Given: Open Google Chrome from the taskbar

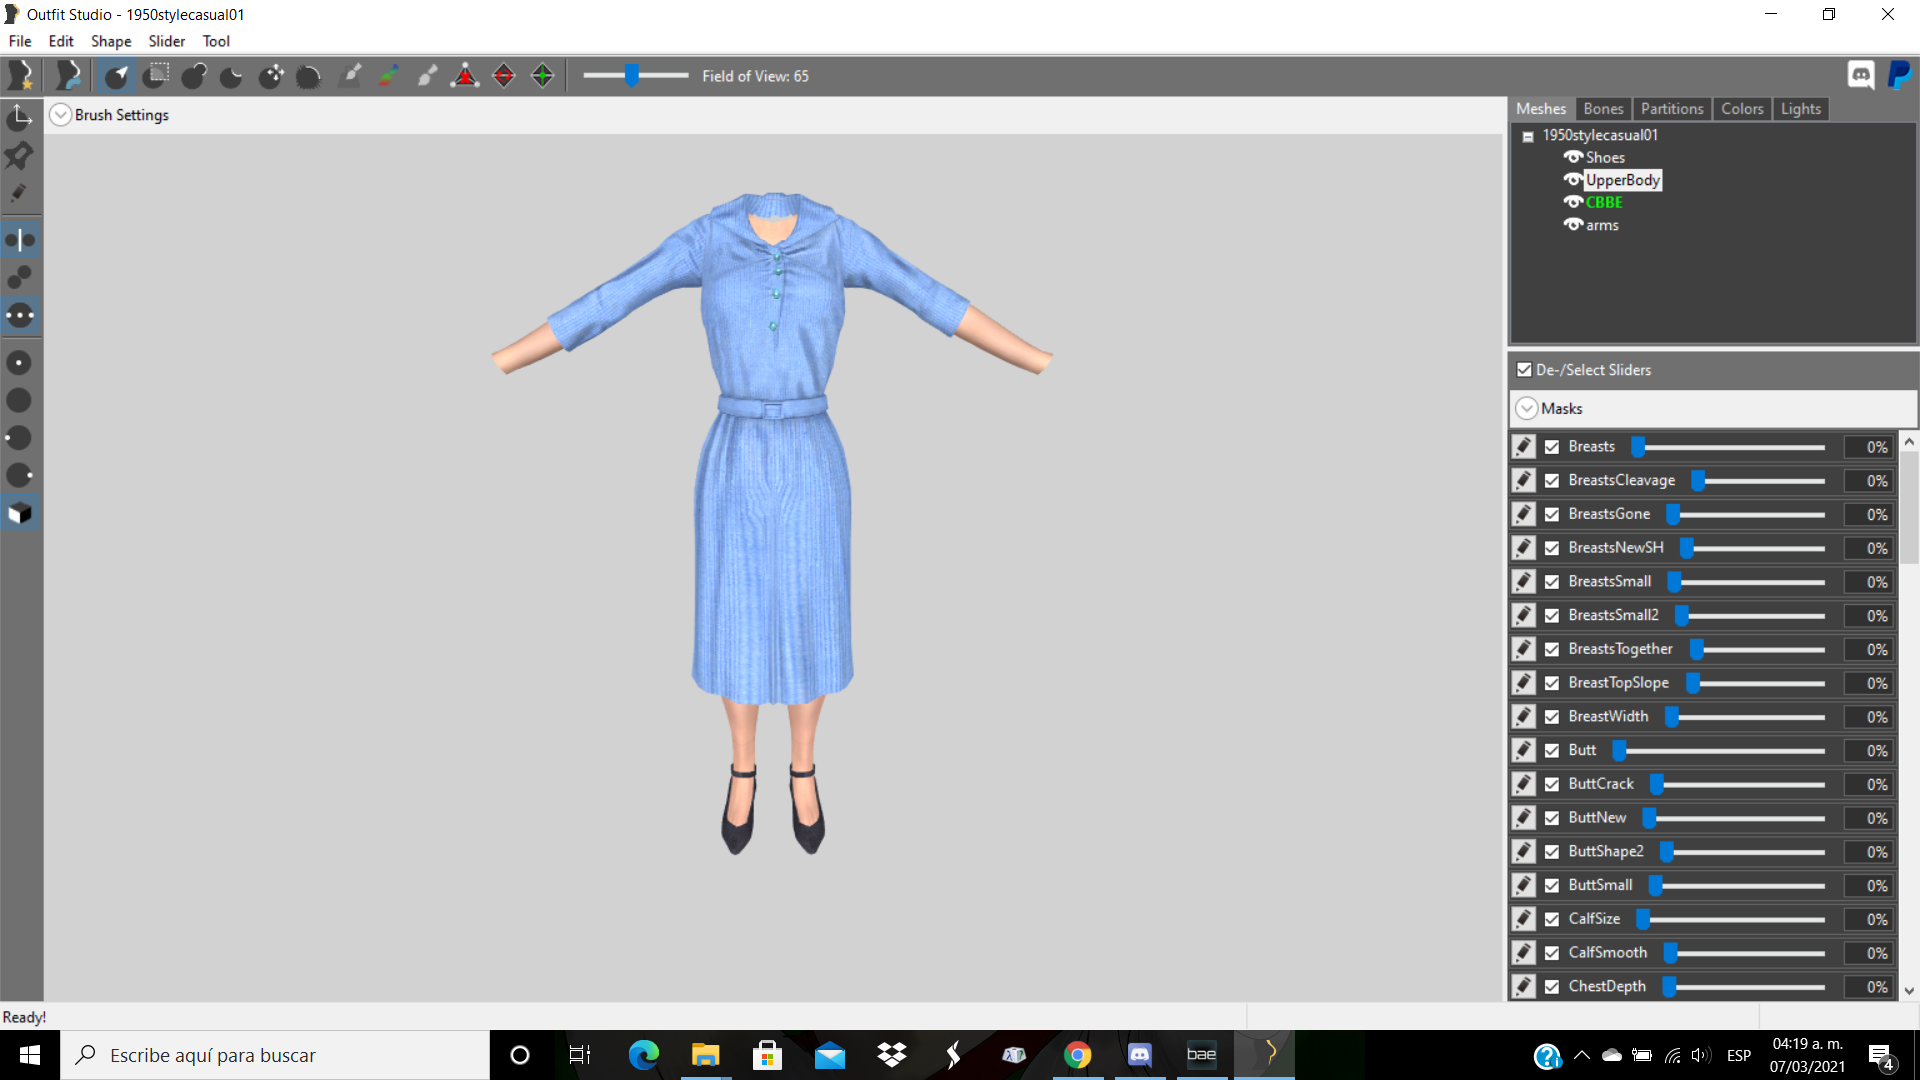Looking at the screenshot, I should pos(1077,1055).
